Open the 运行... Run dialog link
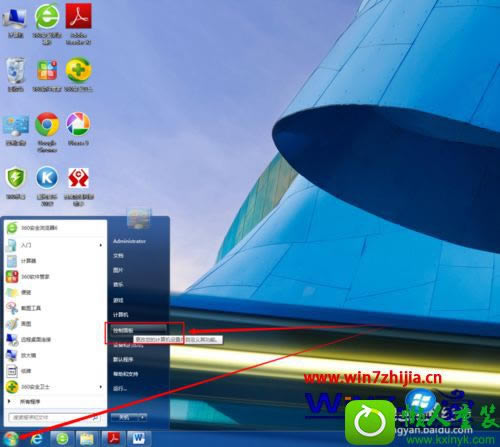The image size is (500, 447). (x=120, y=389)
